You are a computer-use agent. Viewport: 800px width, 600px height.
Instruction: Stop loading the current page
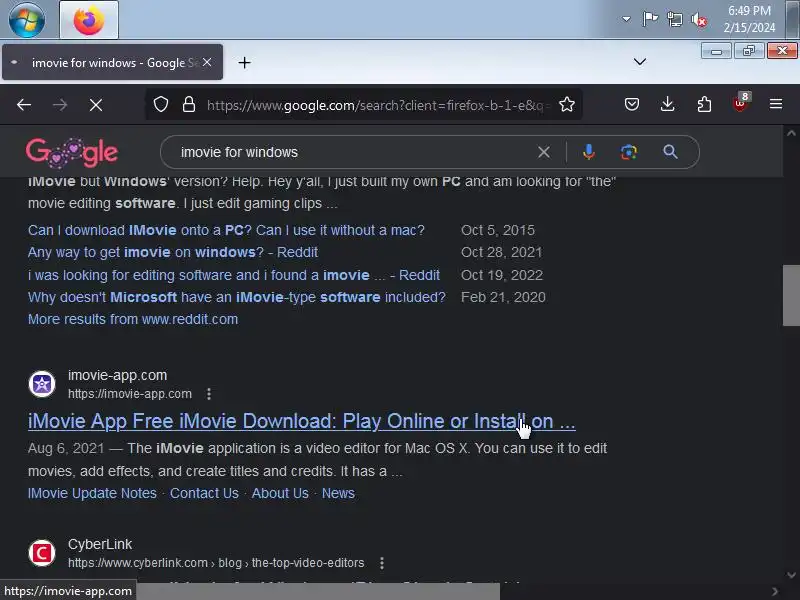[95, 105]
